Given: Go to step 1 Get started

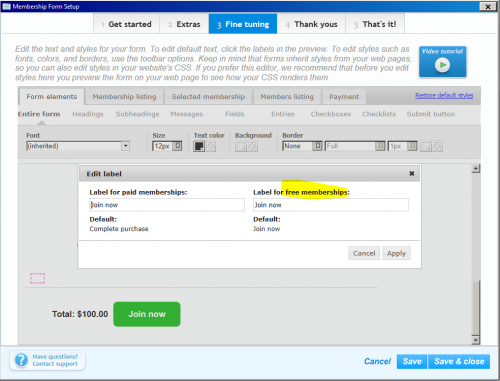Looking at the screenshot, I should click(x=127, y=24).
